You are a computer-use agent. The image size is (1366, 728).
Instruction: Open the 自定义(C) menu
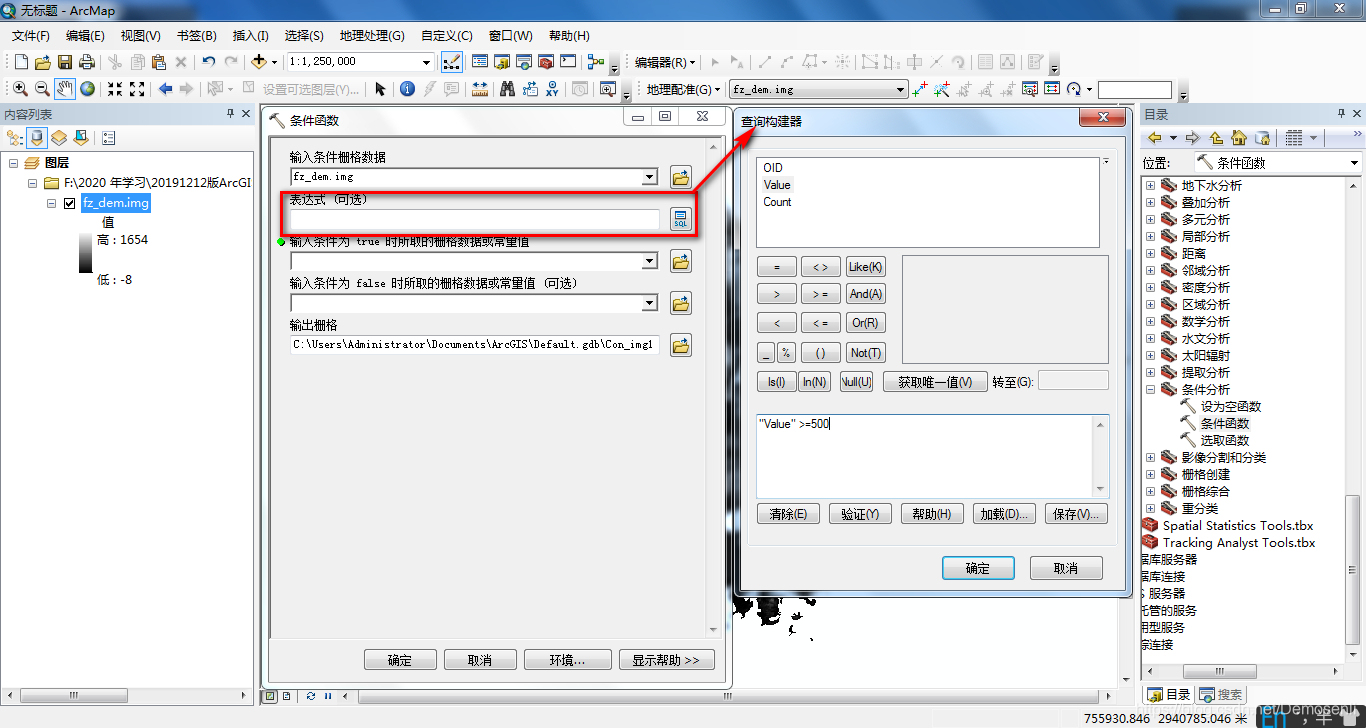[x=447, y=36]
